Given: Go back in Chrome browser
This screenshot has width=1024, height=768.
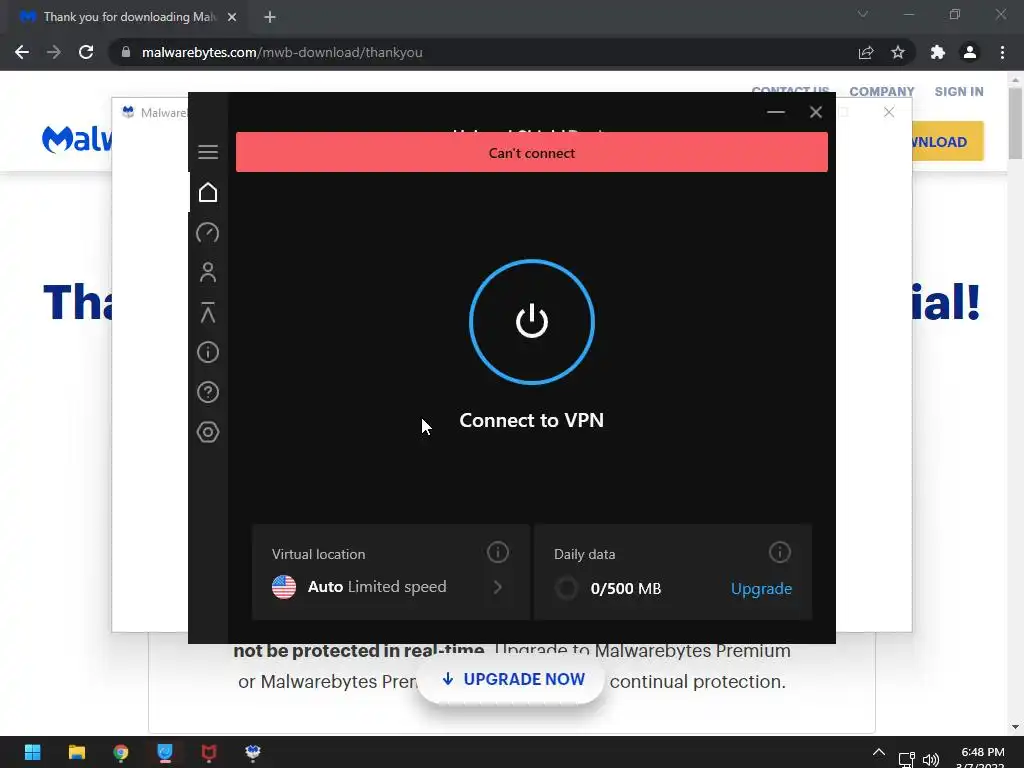Looking at the screenshot, I should (x=22, y=52).
